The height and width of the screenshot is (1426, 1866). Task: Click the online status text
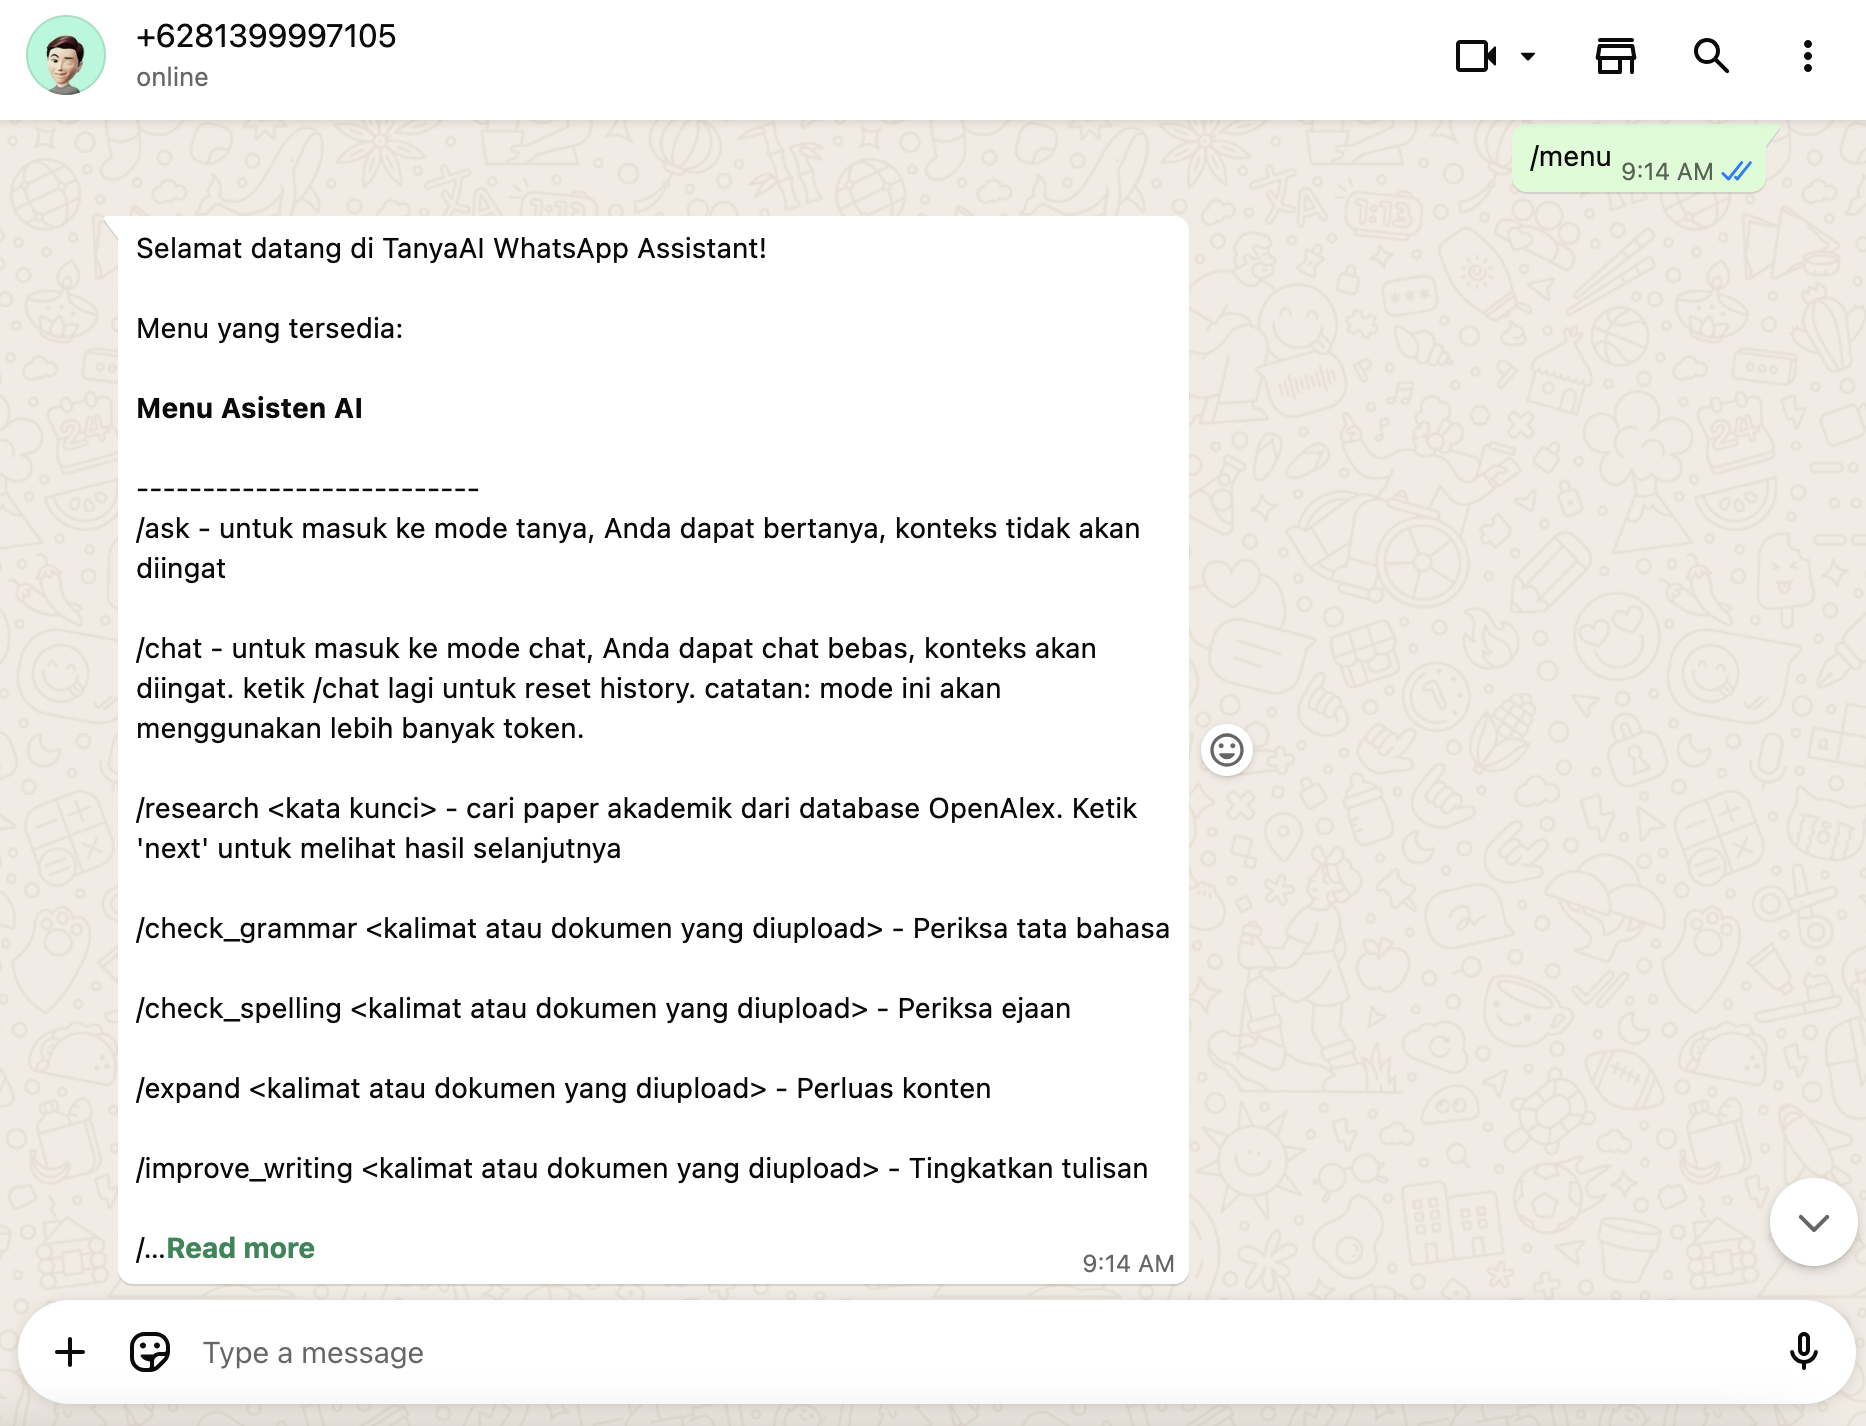coord(172,78)
